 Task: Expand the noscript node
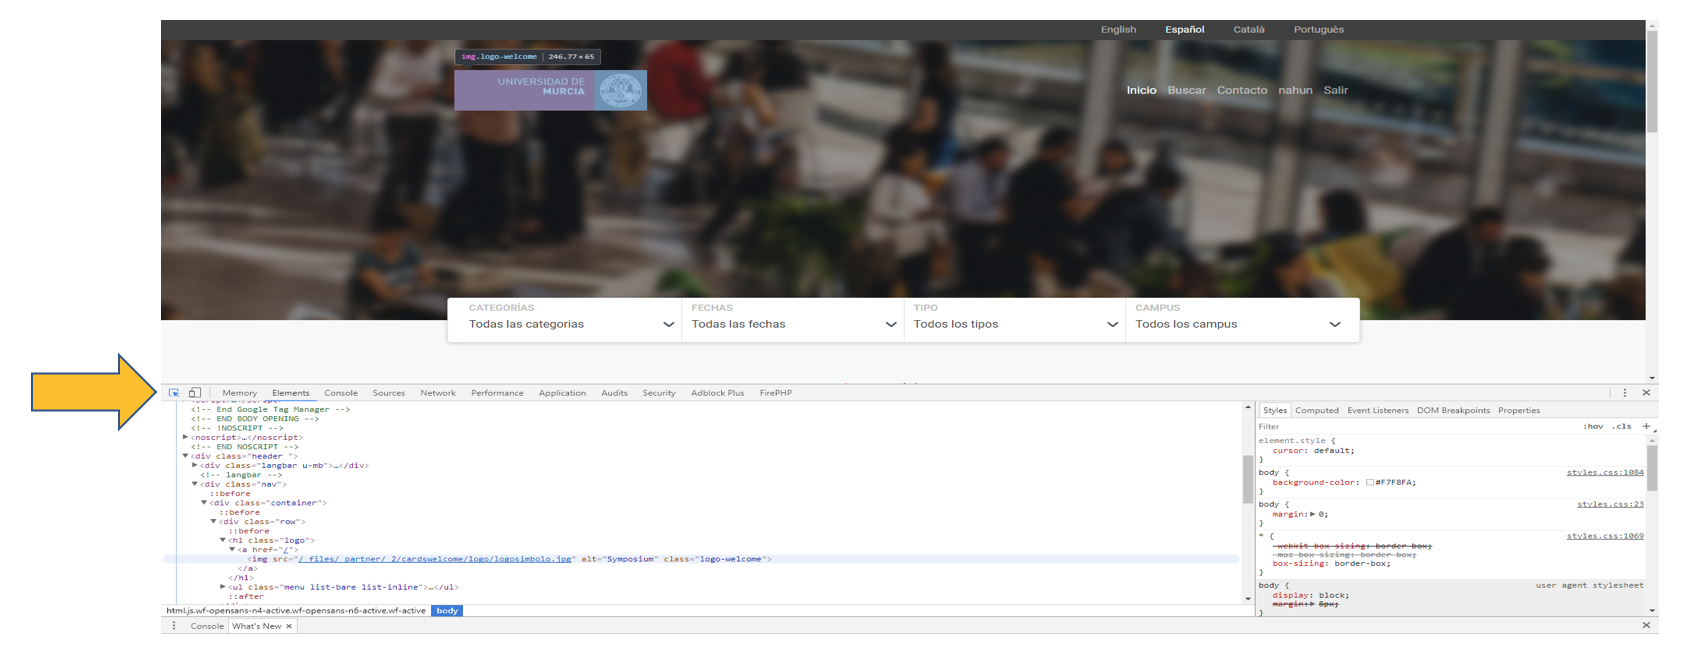pos(185,437)
